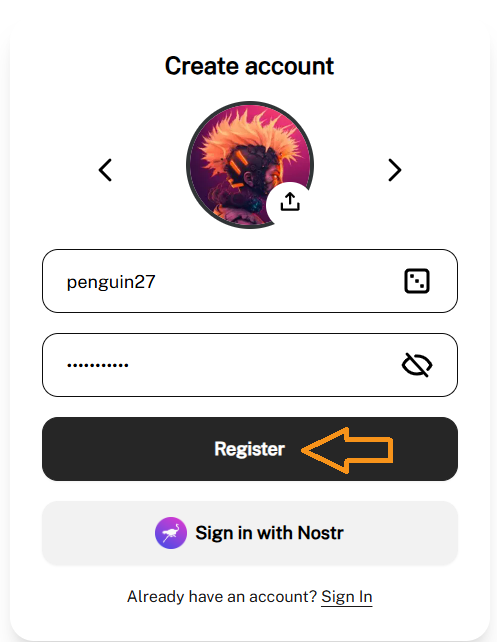Click the Already have an account text
This screenshot has width=497, height=642.
(x=222, y=597)
